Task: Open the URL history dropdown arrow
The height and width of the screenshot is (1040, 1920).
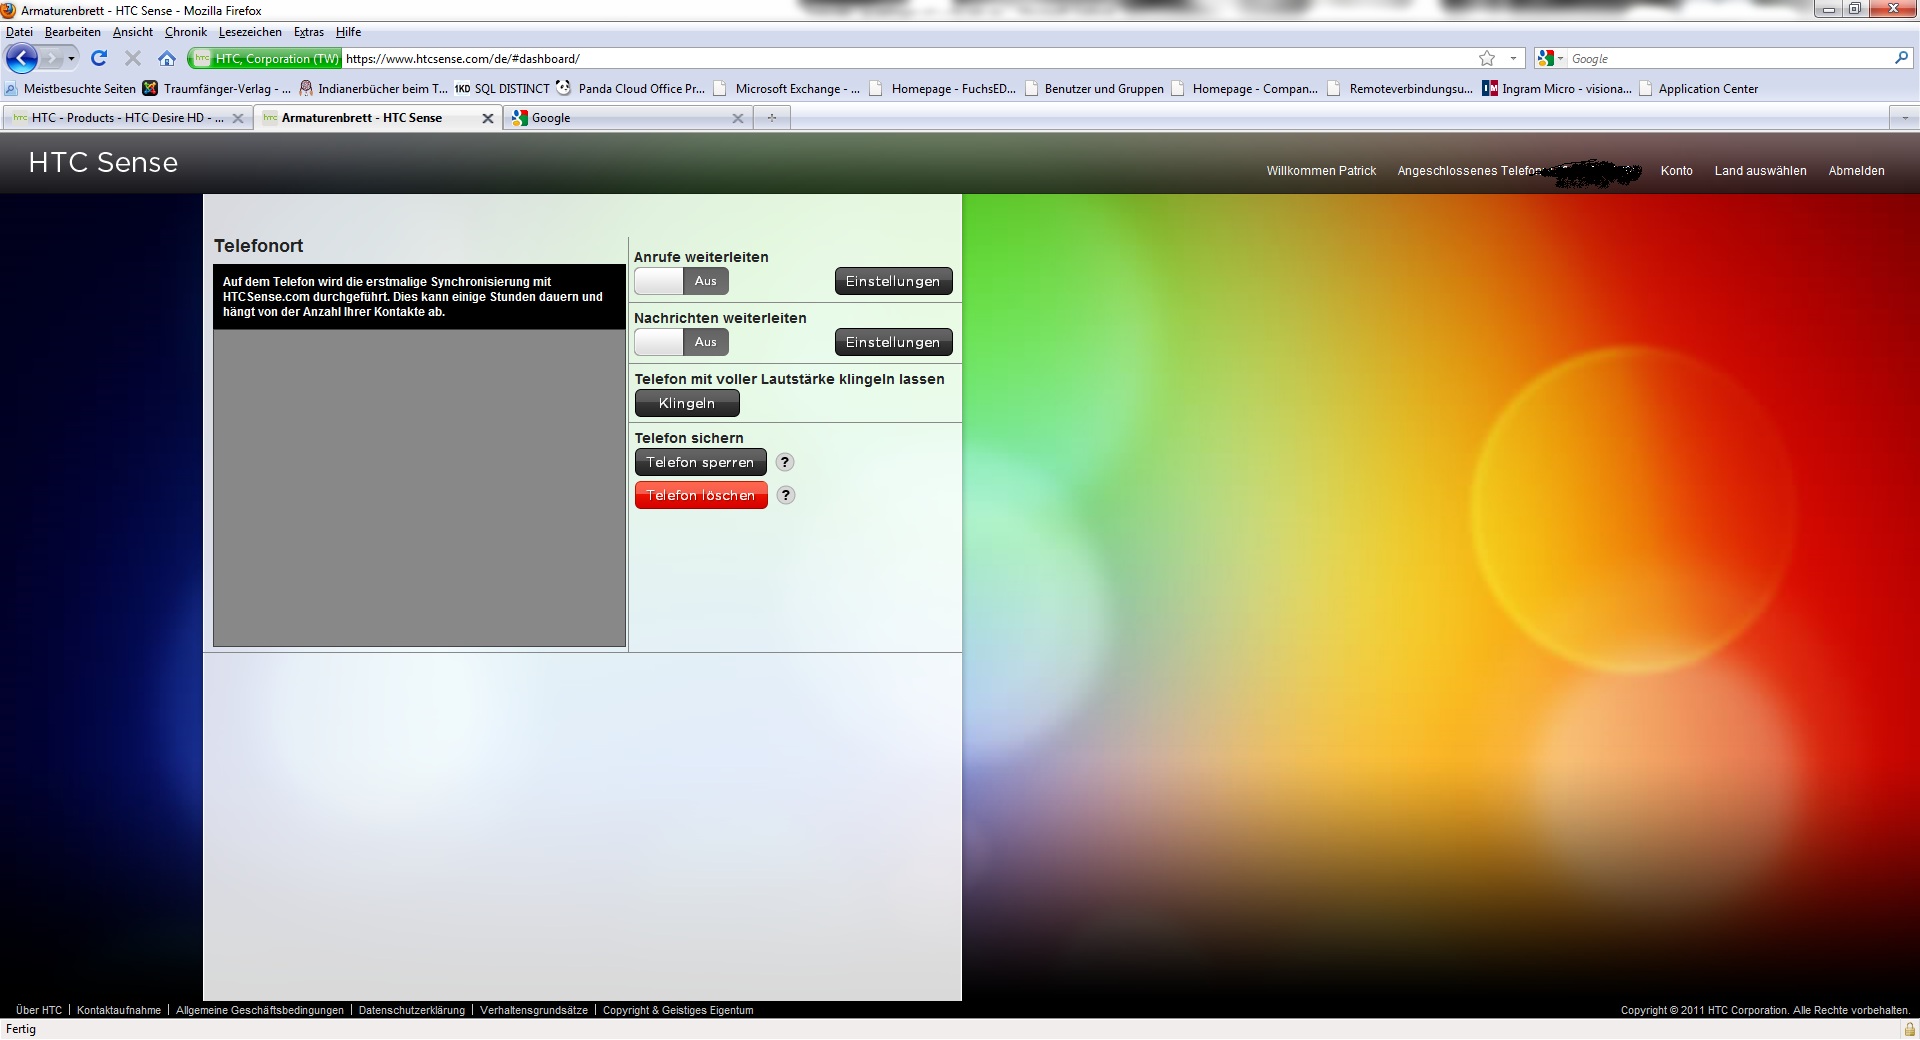Action: click(1513, 59)
